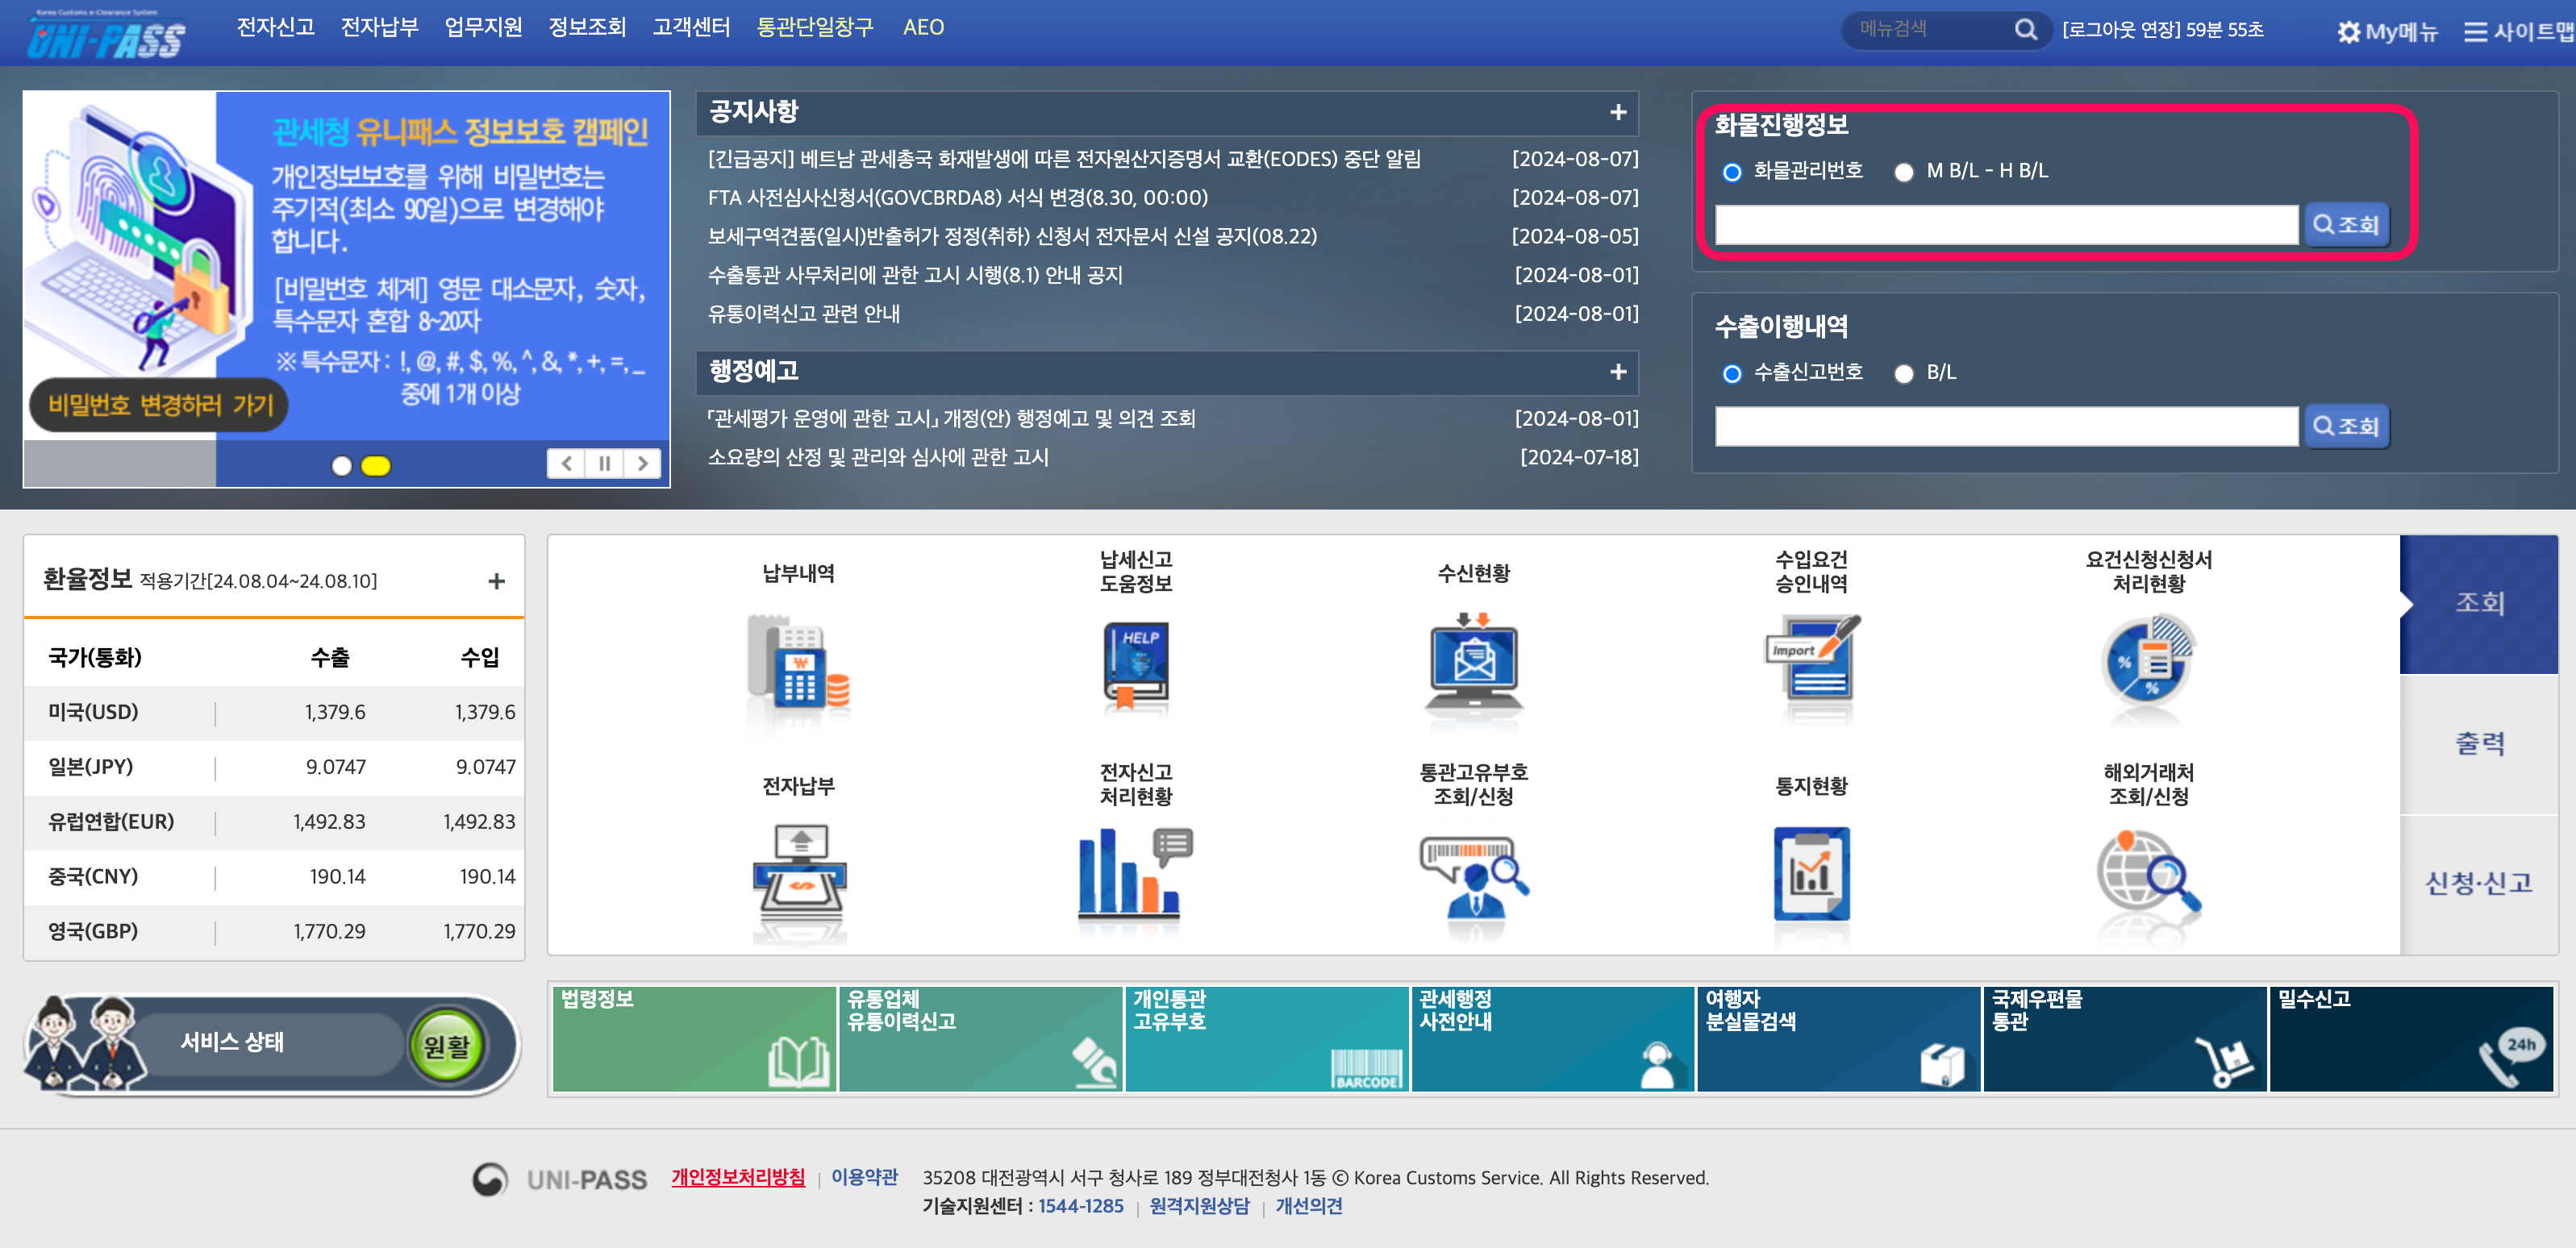
Task: Click the 비밀번호 변경하러 가기 button
Action: tap(159, 405)
